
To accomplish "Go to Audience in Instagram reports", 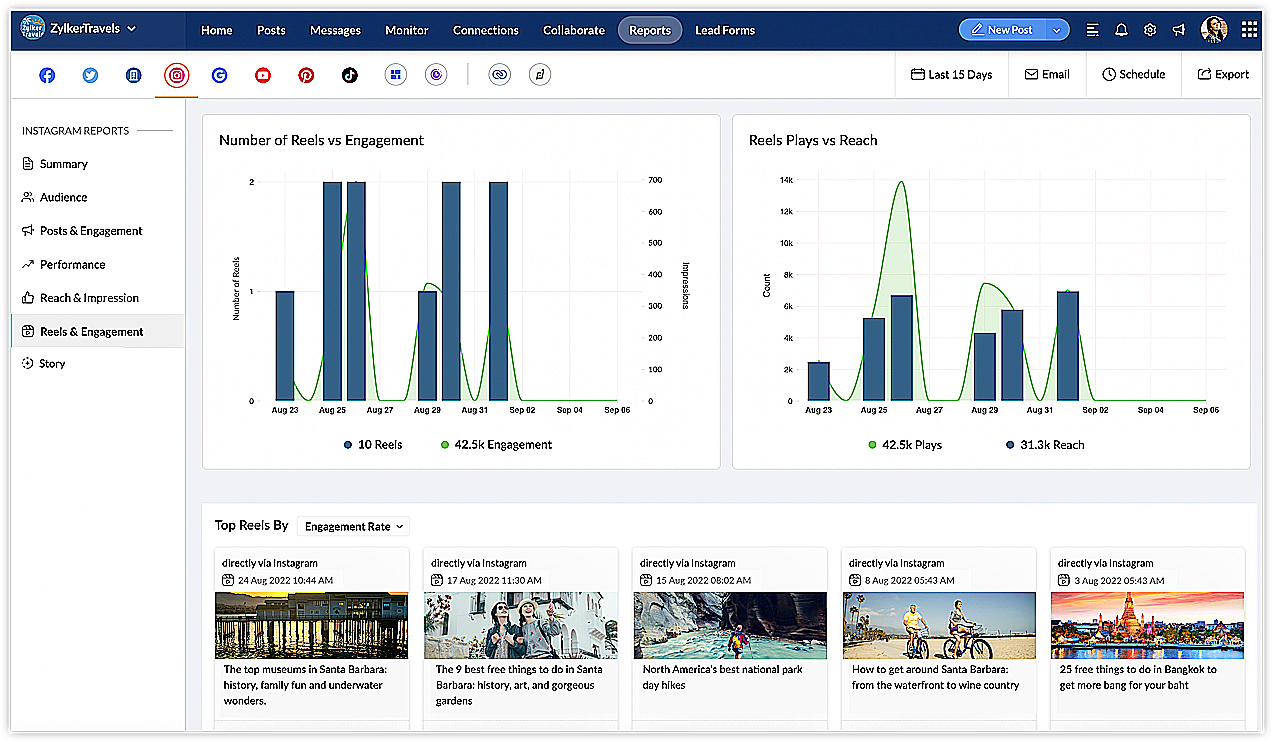I will coord(63,198).
